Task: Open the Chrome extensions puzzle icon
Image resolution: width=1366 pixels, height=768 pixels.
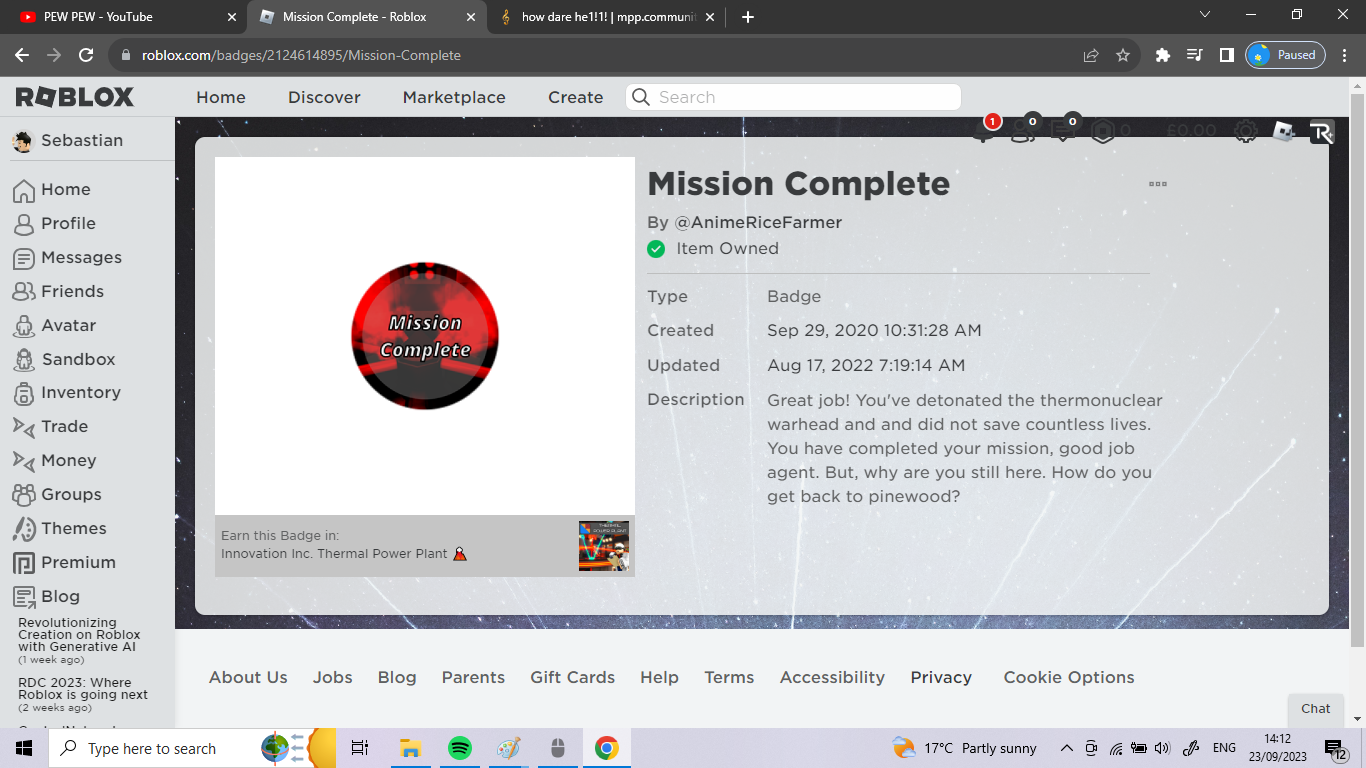Action: click(x=1162, y=55)
